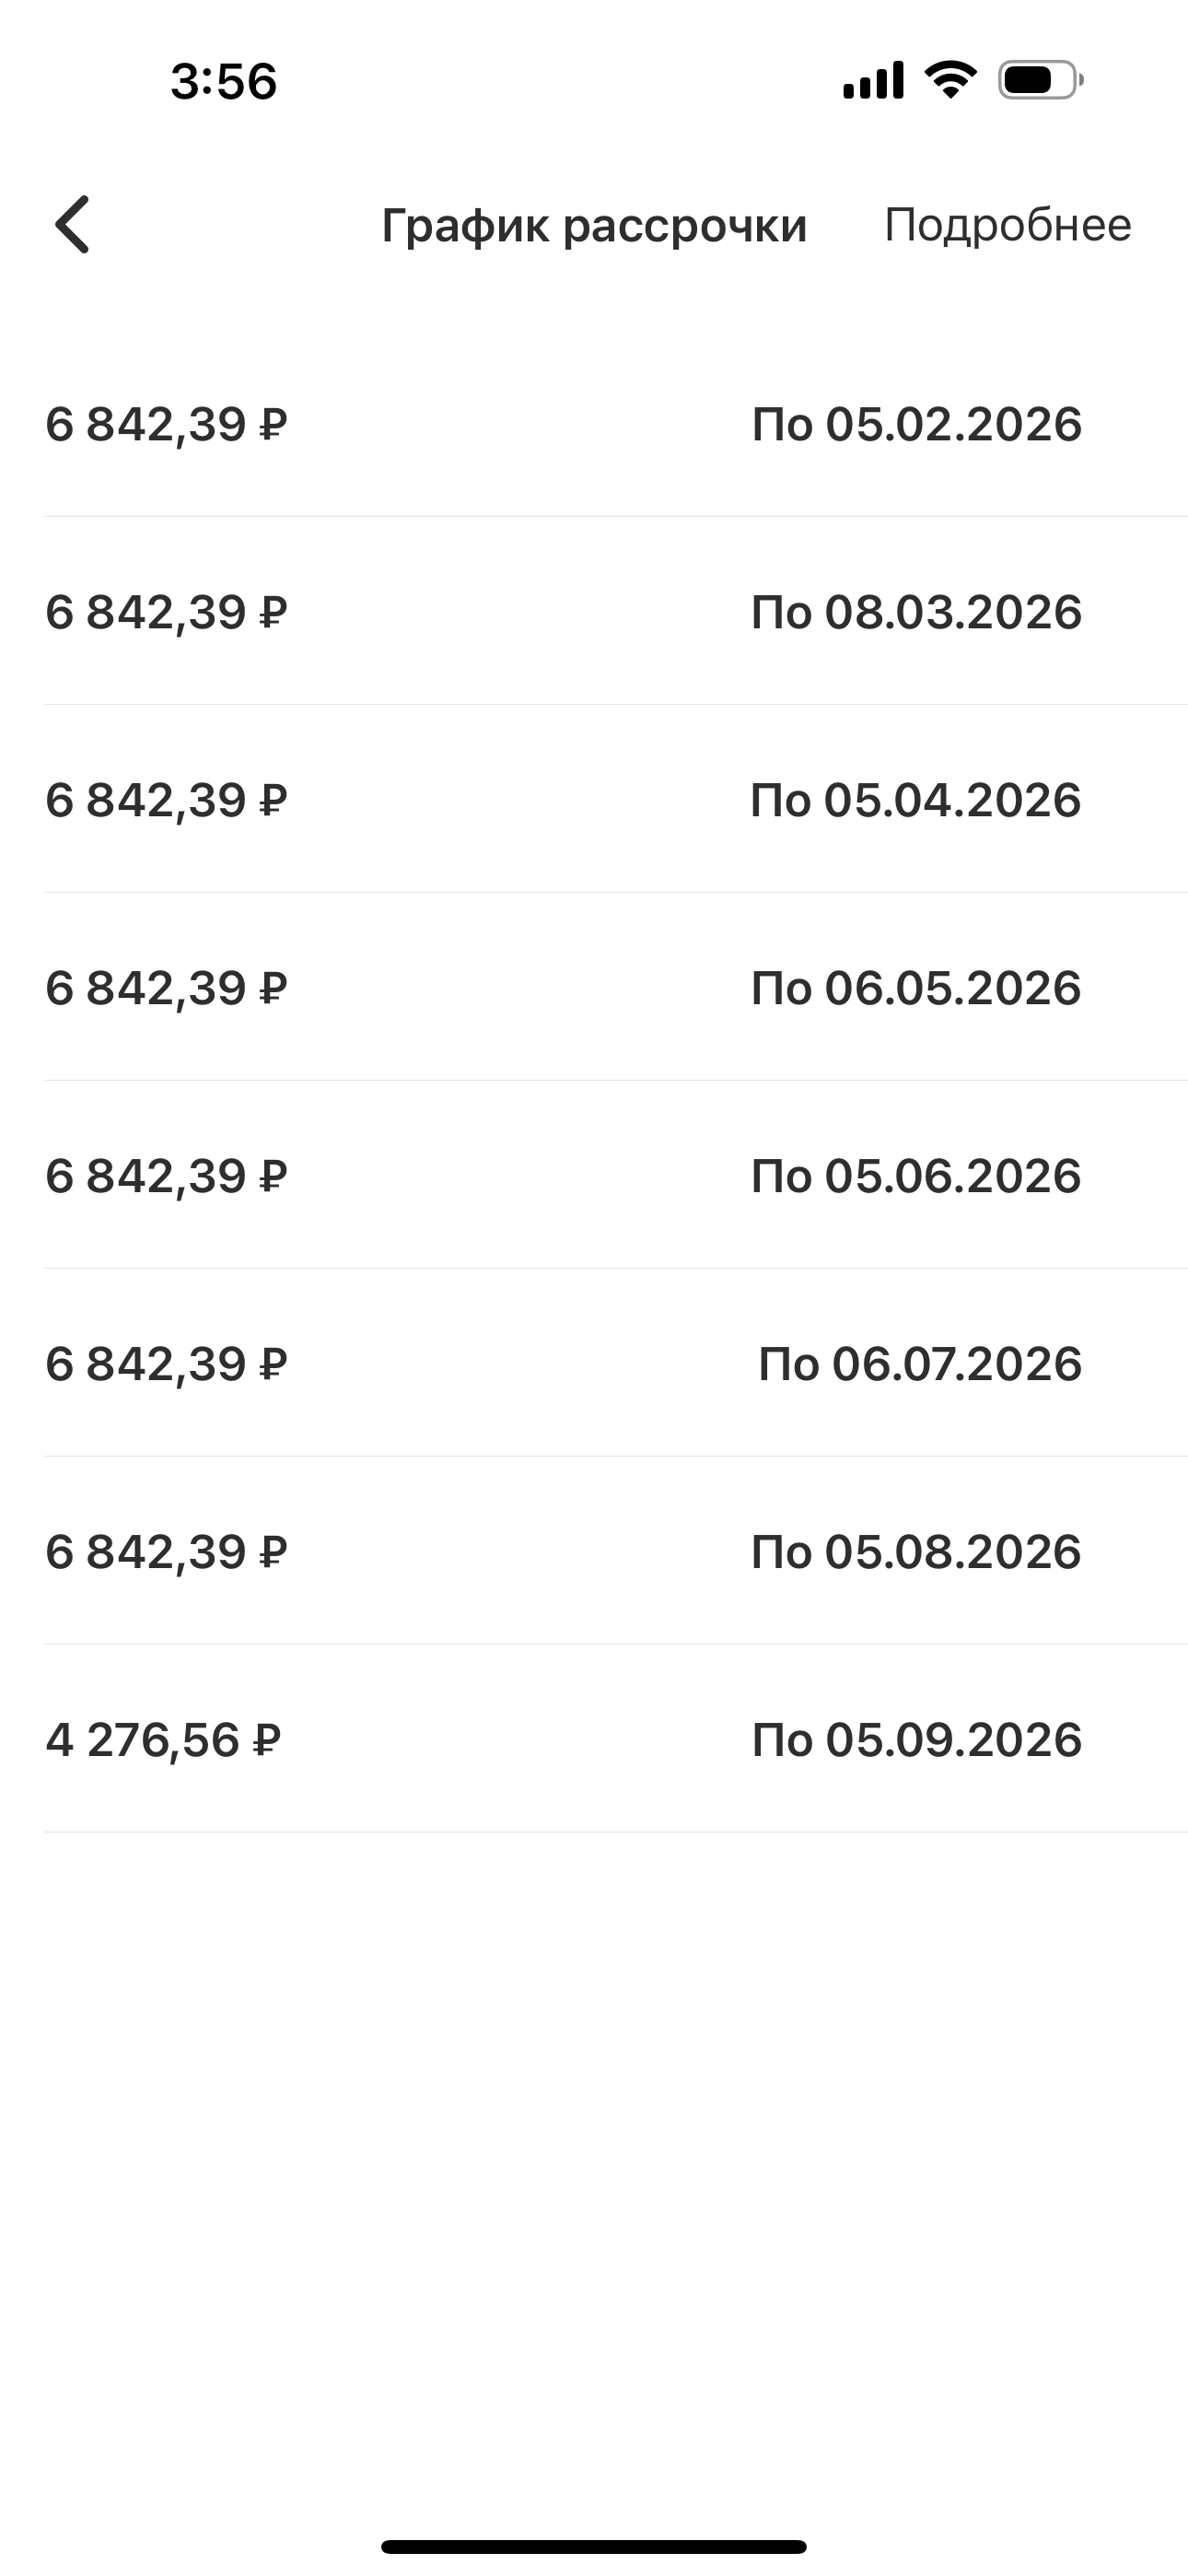Select payment due По 05.08.2026
1188x2576 pixels.
[916, 1552]
